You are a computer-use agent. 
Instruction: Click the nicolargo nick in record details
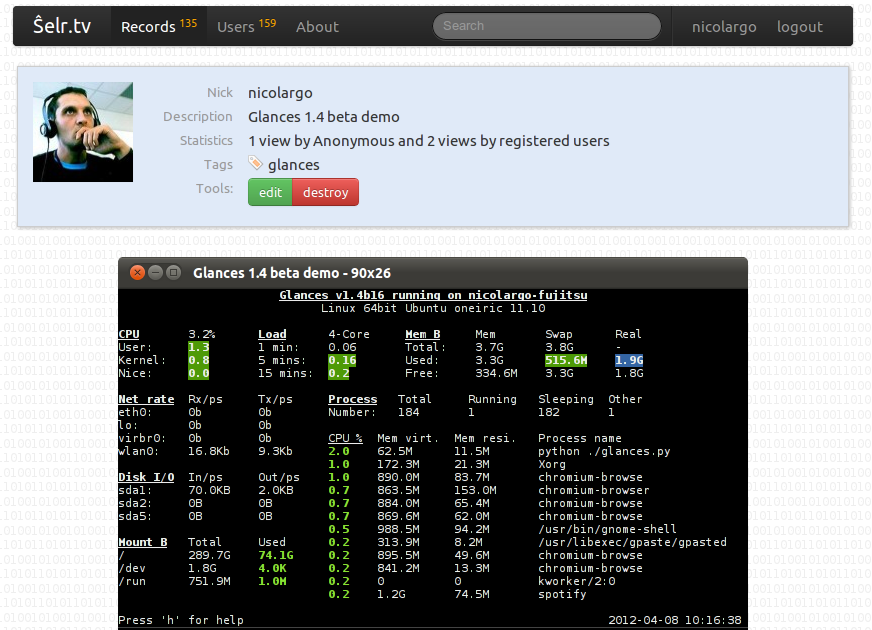coord(280,93)
